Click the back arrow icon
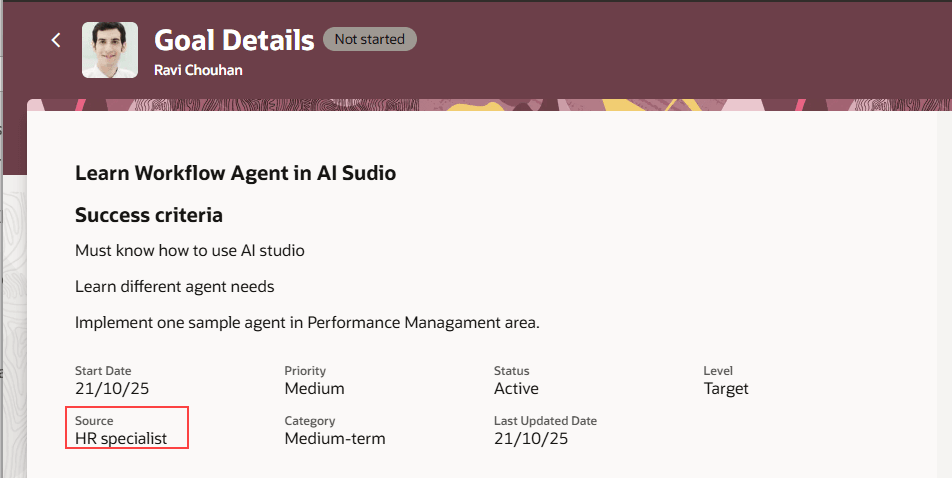Viewport: 952px width, 478px height. (x=56, y=40)
